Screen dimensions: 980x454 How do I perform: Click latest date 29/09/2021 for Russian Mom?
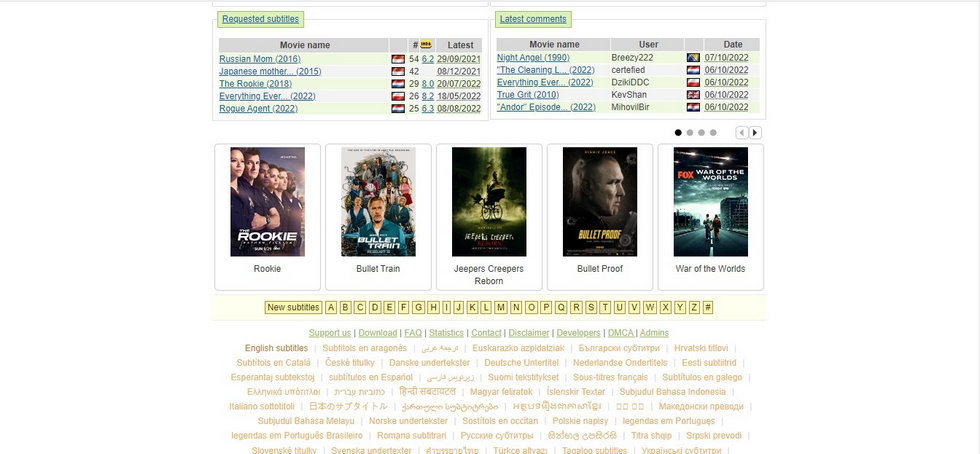tap(459, 59)
